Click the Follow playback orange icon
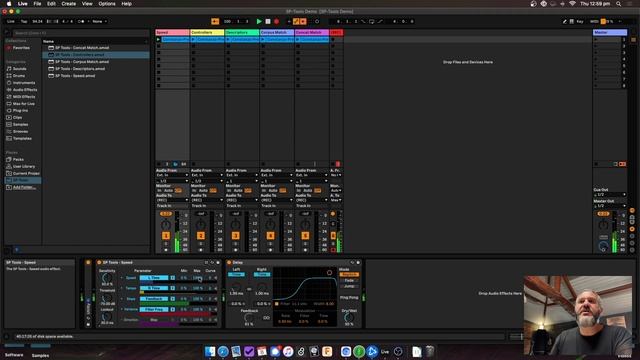The width and height of the screenshot is (640, 360). point(215,21)
